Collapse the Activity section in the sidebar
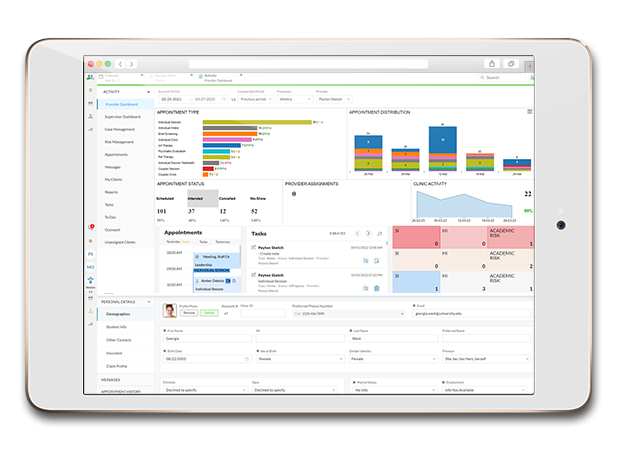Screen dimensions: 620x451 coord(150,91)
